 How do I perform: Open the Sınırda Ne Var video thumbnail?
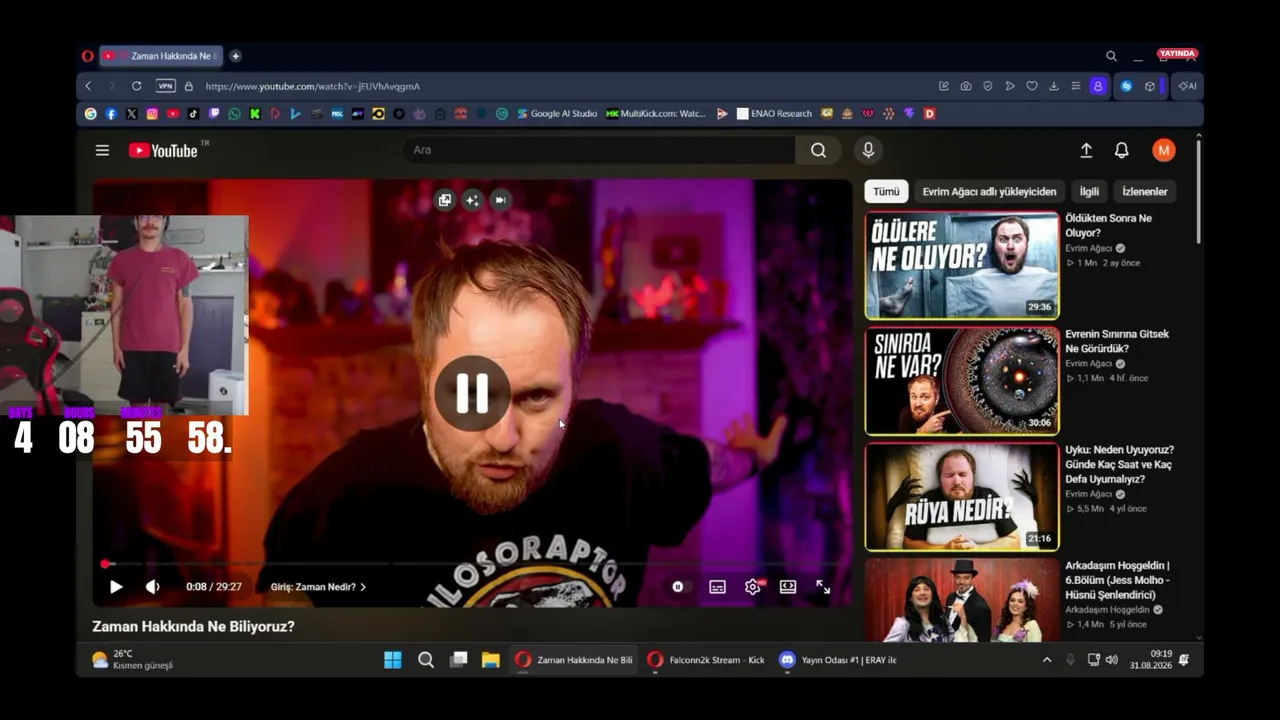click(x=962, y=381)
